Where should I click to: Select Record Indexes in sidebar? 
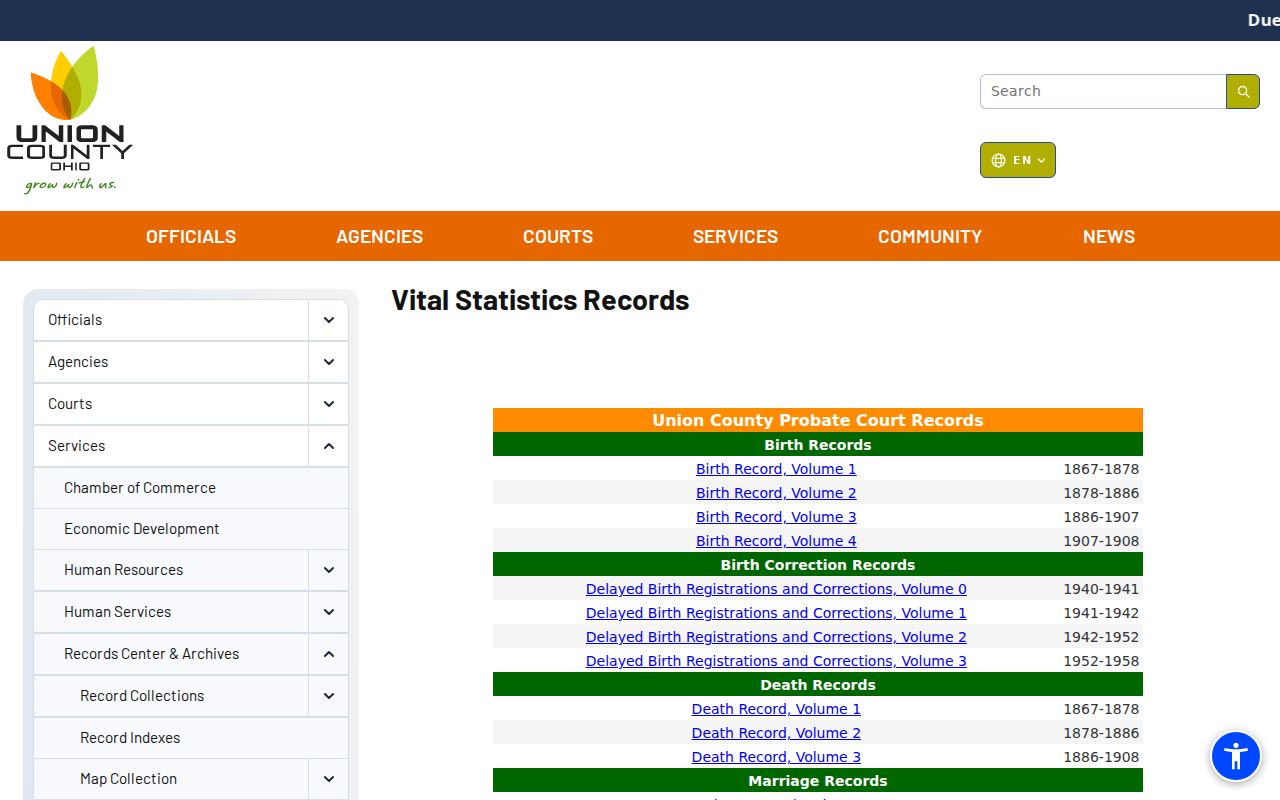click(x=191, y=738)
